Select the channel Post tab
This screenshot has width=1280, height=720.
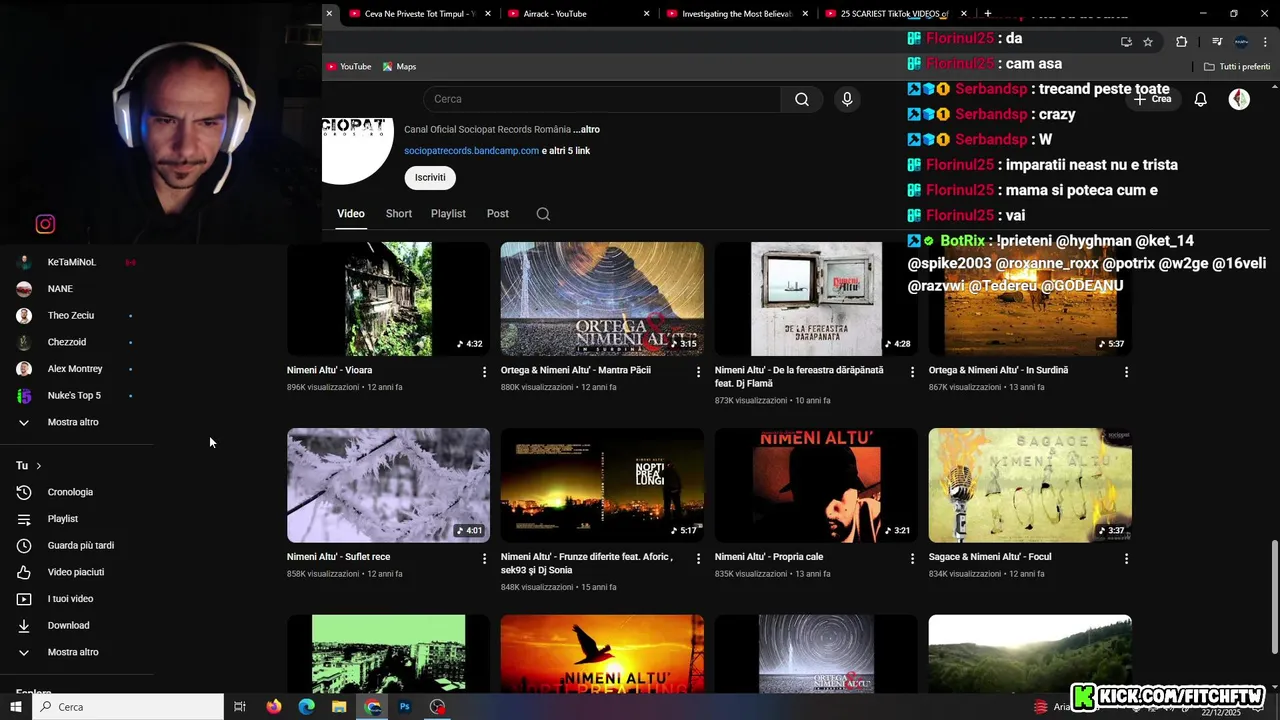point(498,214)
